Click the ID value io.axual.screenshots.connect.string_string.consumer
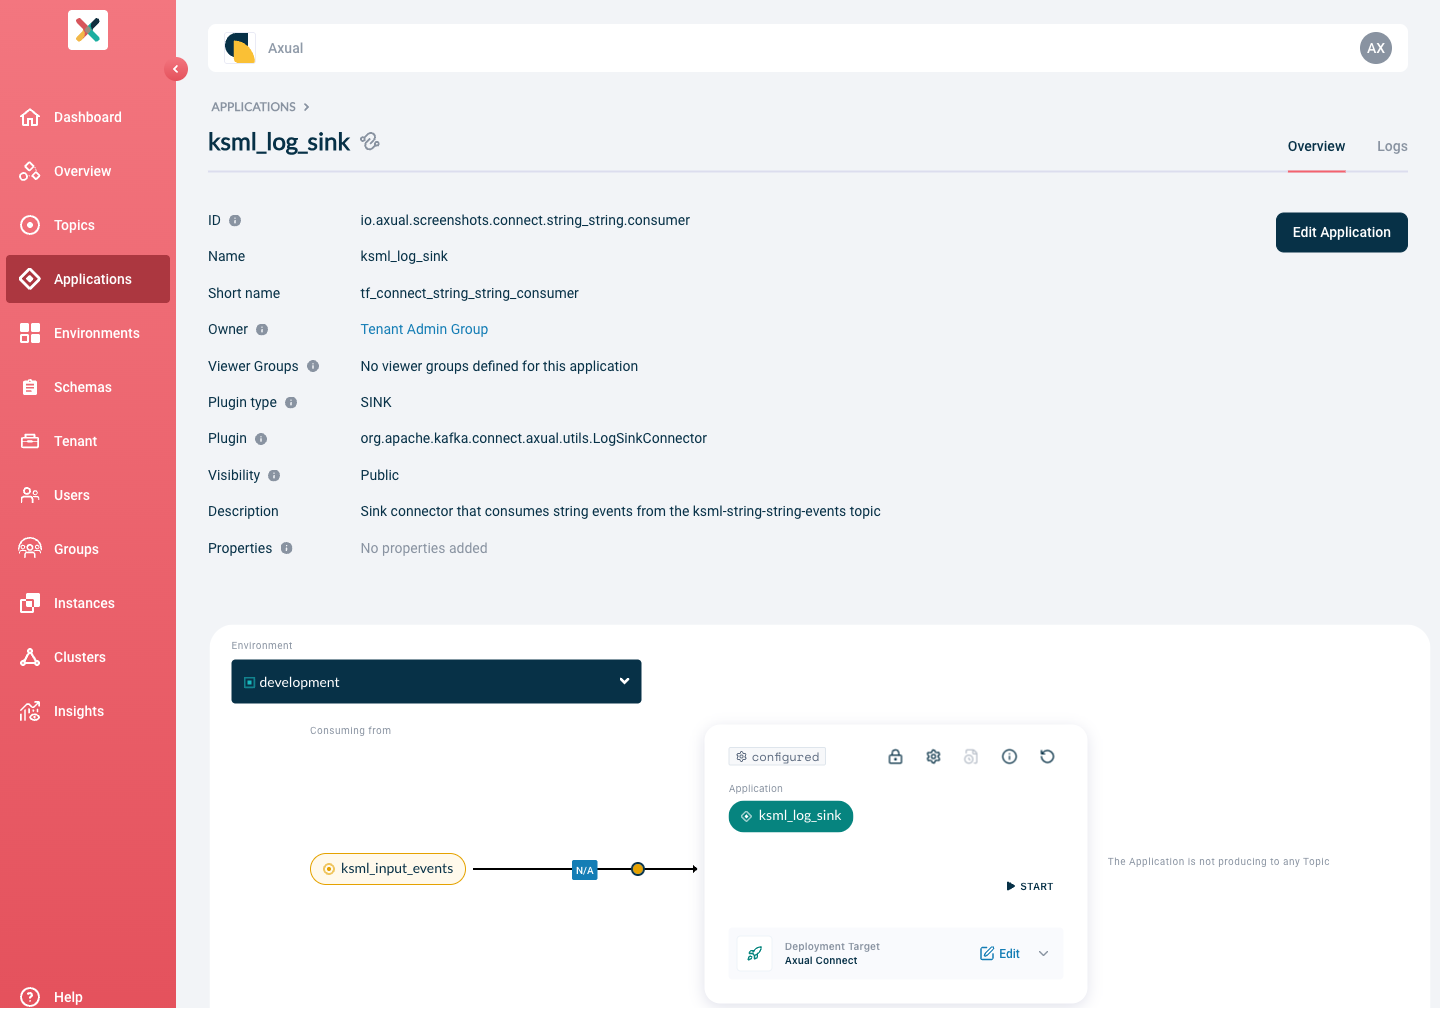 point(525,220)
